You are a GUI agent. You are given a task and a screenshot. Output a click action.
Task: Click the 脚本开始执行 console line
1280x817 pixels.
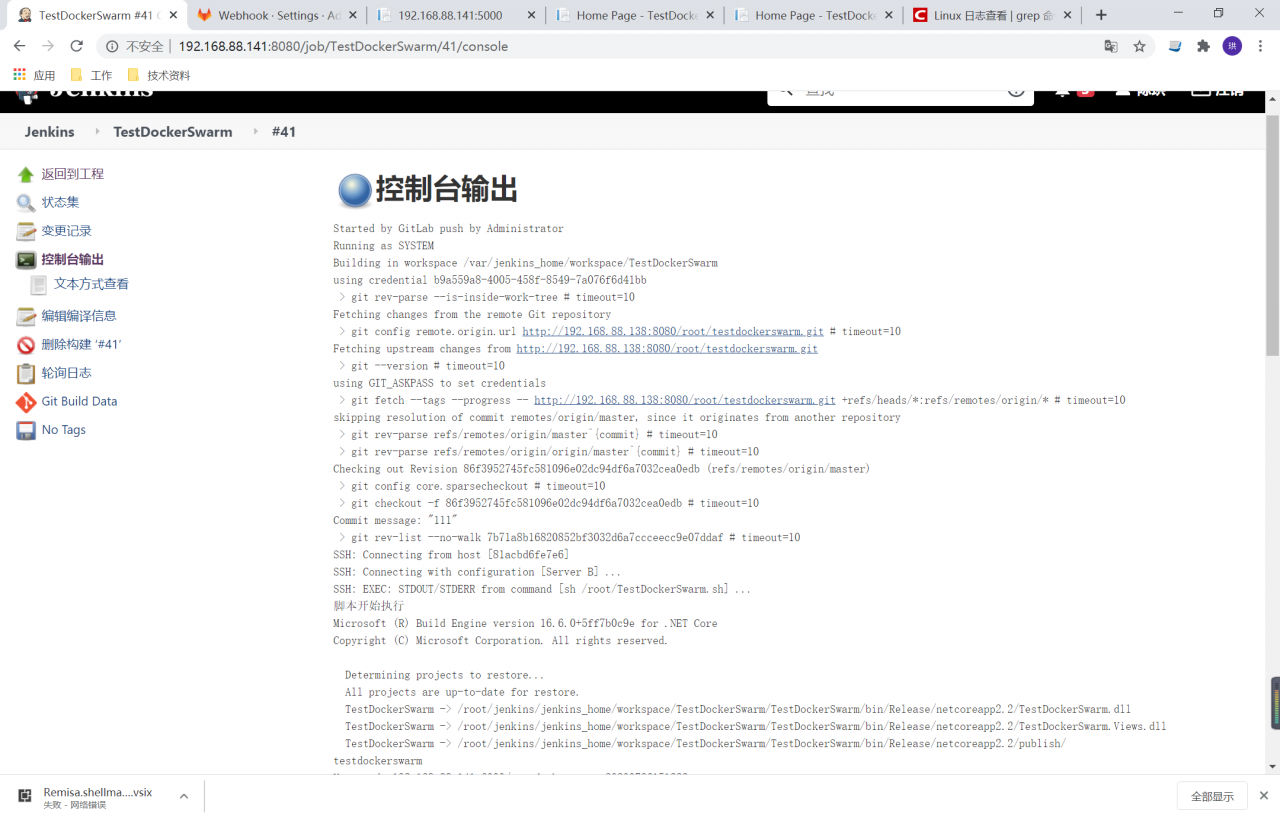368,606
